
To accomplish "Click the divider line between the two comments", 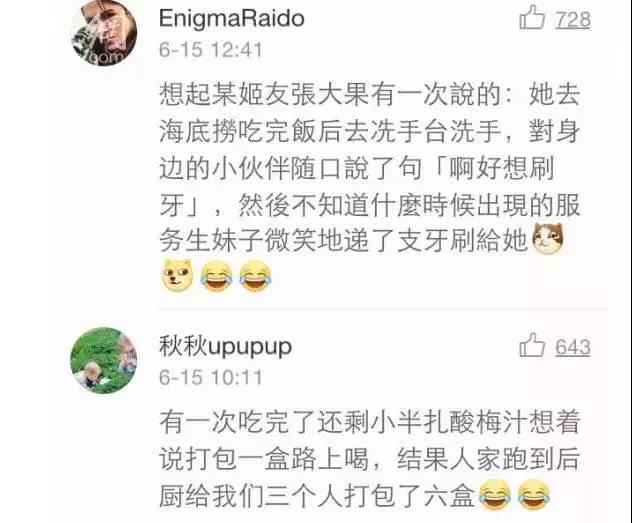I will [x=382, y=309].
